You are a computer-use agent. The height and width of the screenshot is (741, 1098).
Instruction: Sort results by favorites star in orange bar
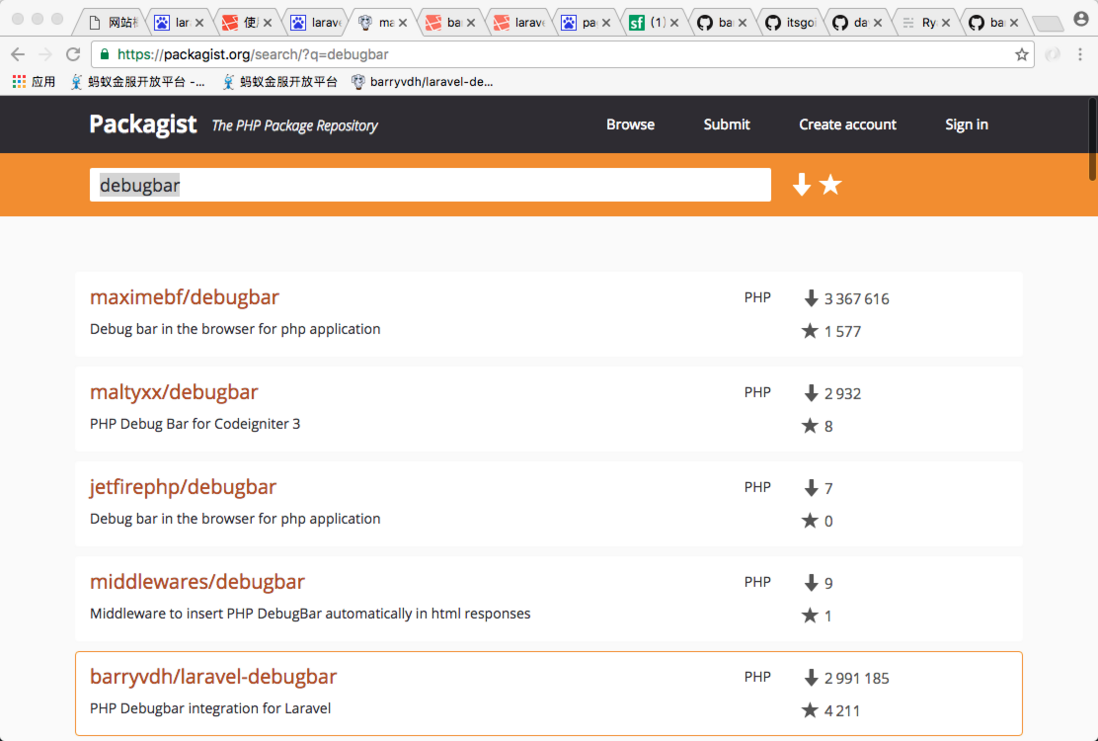click(x=831, y=185)
